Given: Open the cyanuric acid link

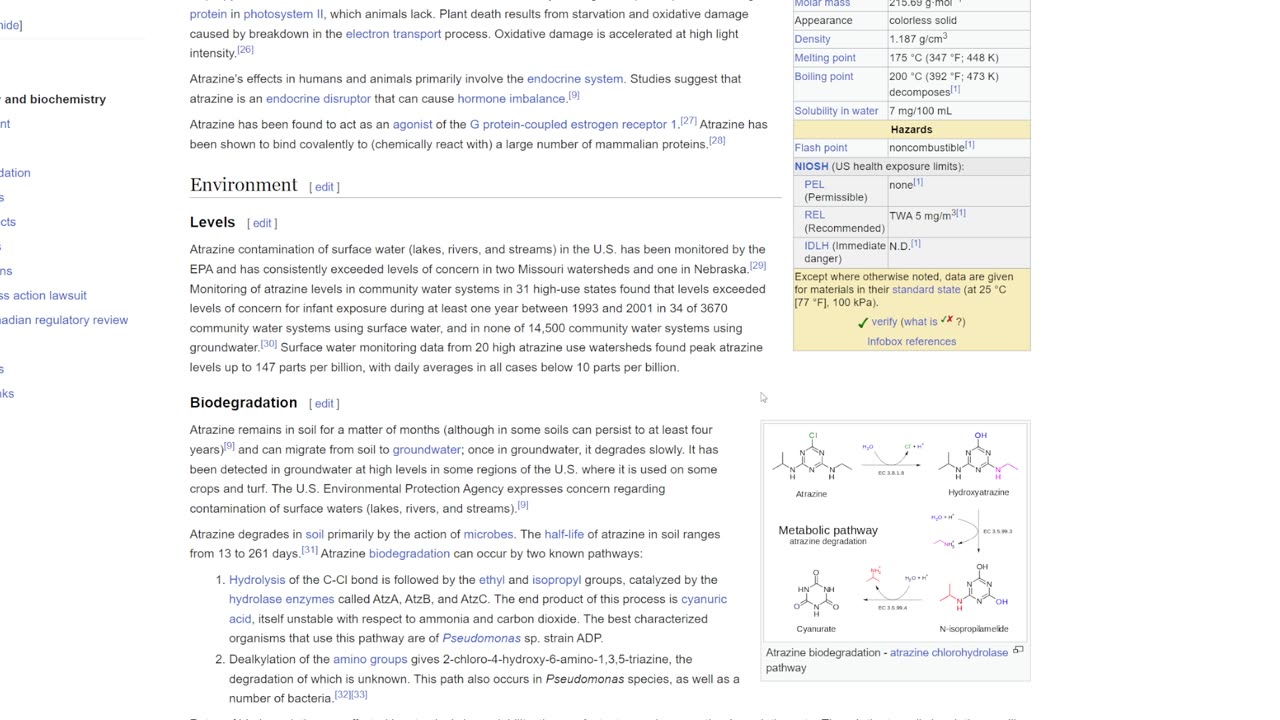Looking at the screenshot, I should (704, 600).
